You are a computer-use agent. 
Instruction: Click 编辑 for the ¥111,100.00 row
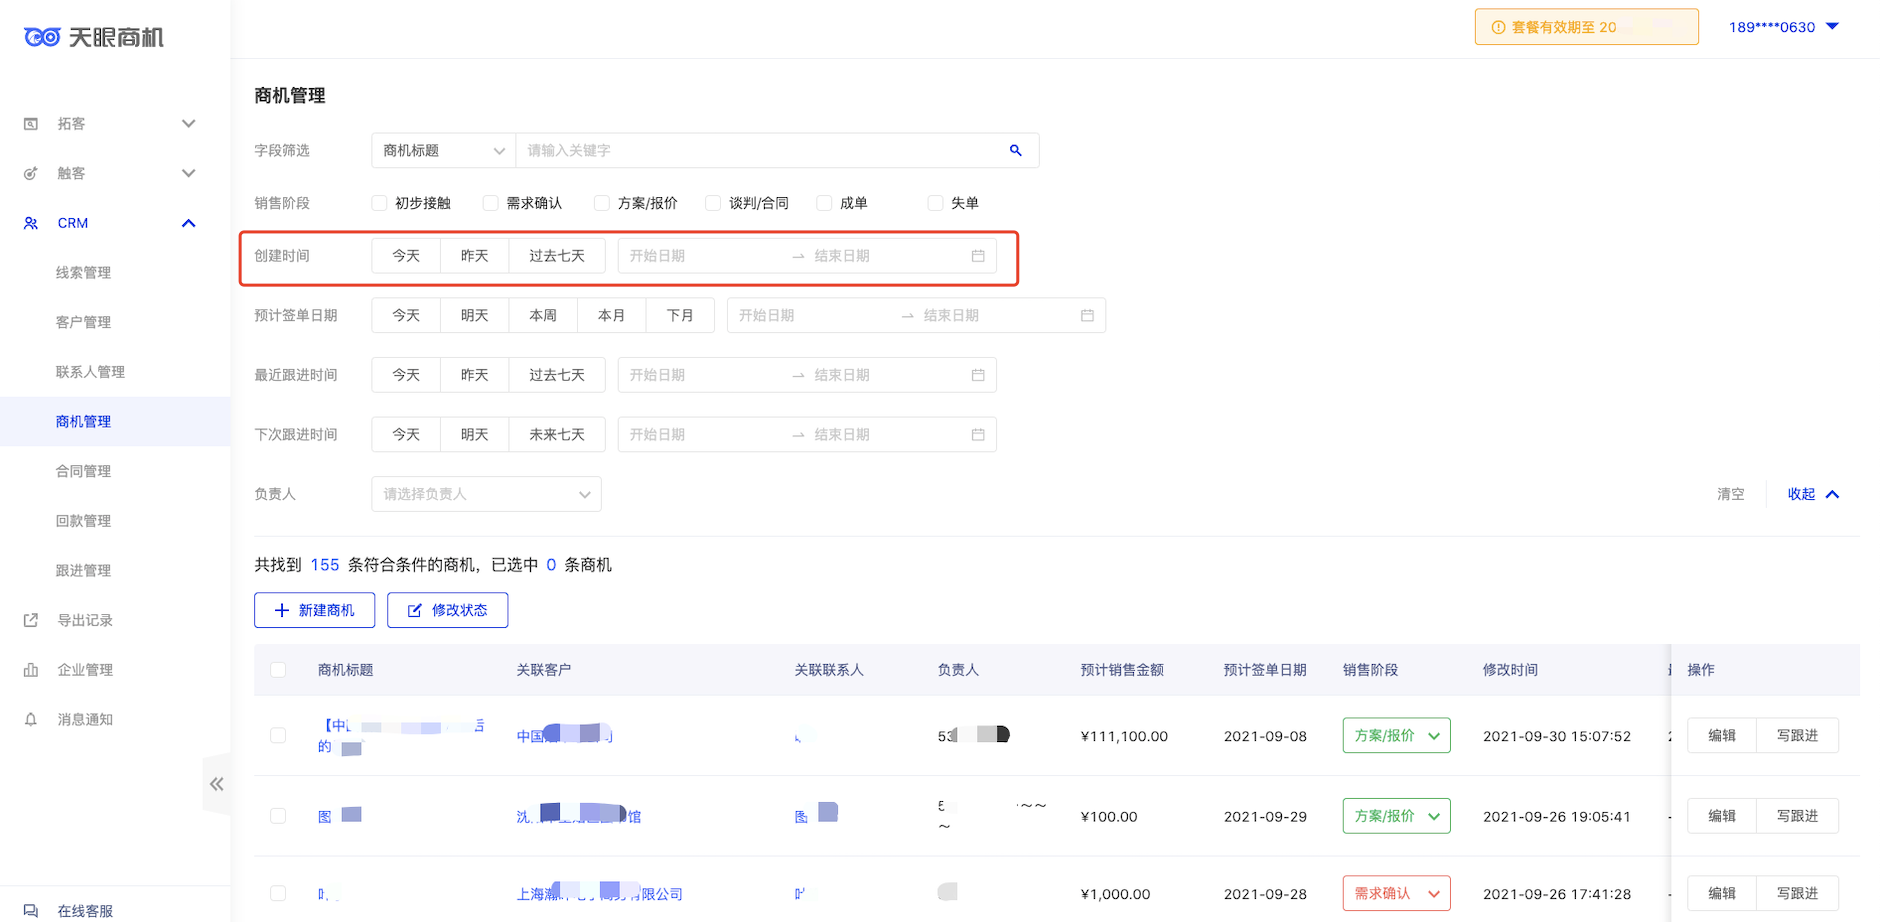1721,735
